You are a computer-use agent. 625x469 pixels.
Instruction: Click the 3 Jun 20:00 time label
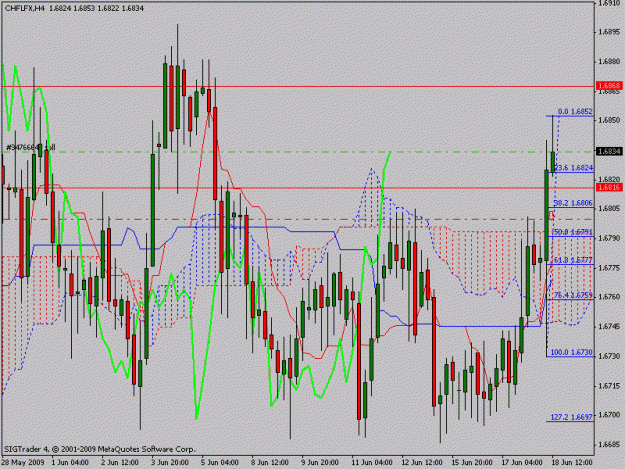(x=170, y=462)
